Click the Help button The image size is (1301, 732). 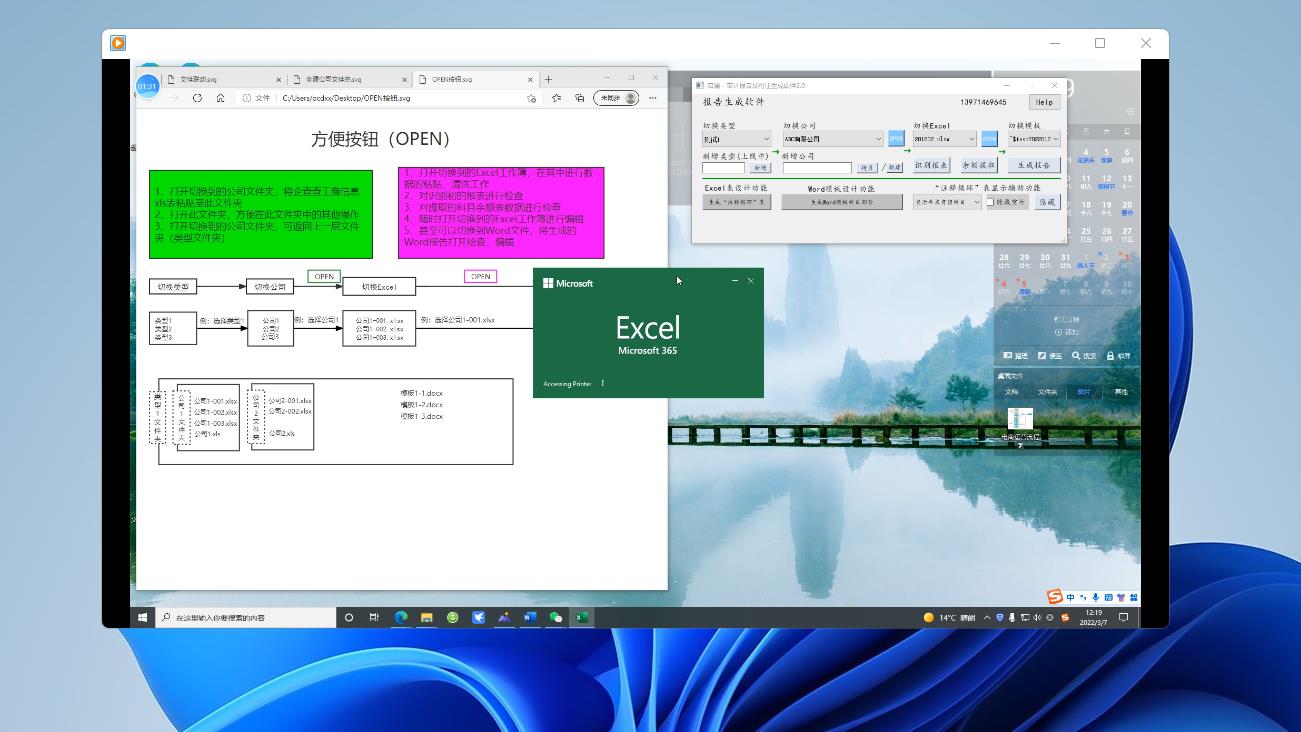(1045, 102)
